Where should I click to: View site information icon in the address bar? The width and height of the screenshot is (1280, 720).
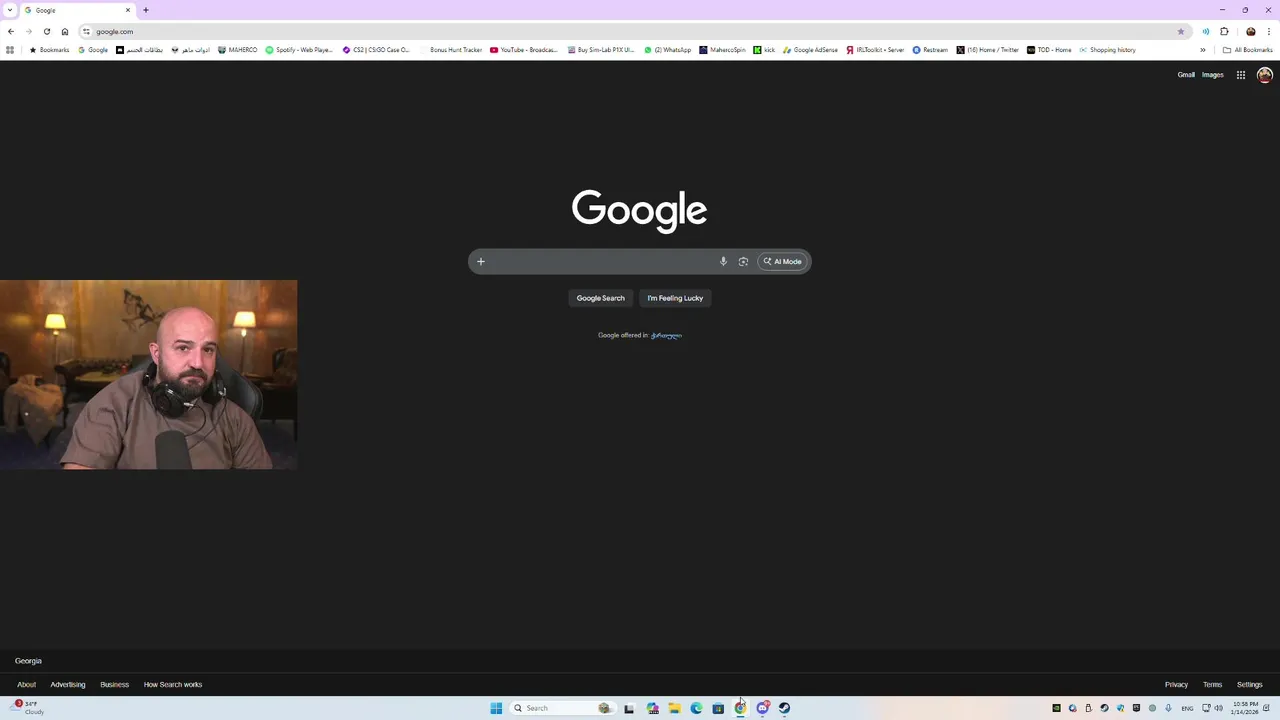[86, 31]
